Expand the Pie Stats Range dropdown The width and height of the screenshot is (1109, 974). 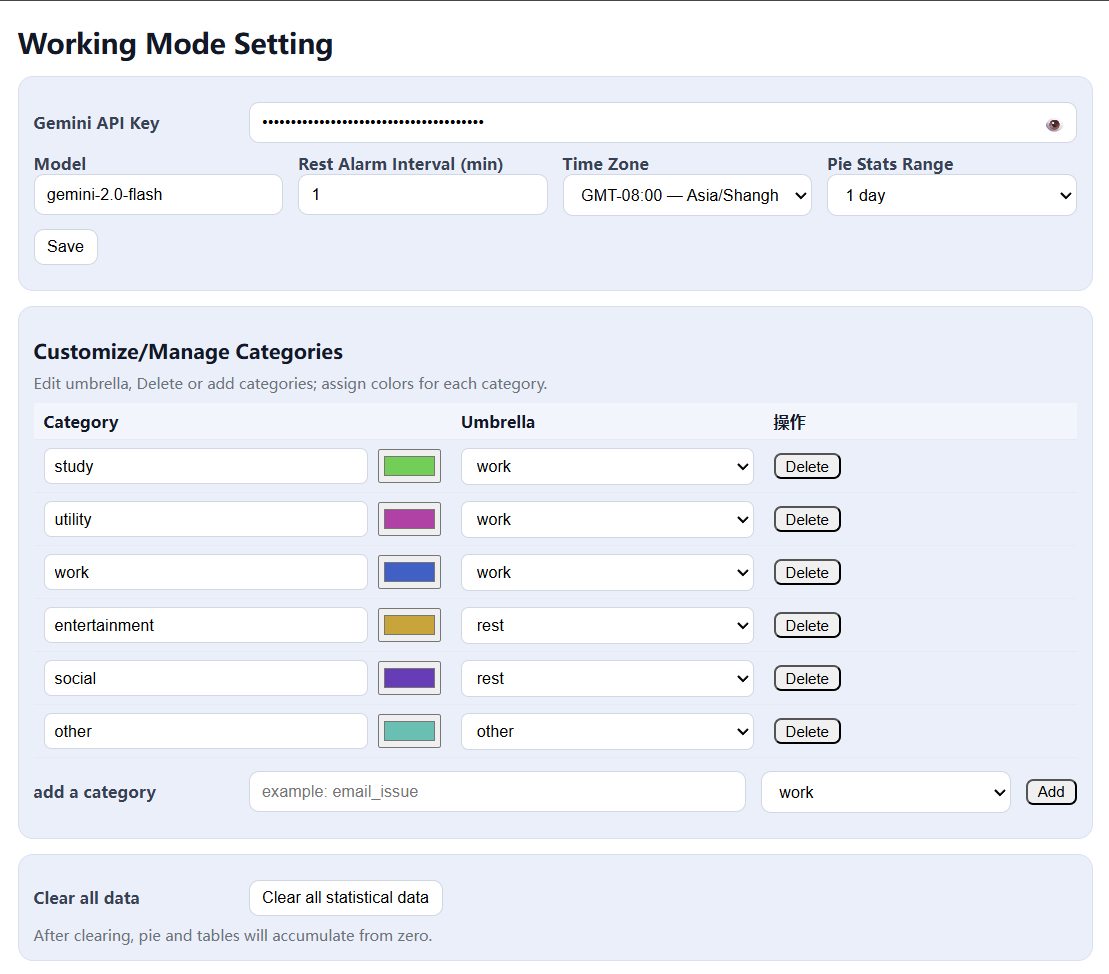tap(951, 195)
